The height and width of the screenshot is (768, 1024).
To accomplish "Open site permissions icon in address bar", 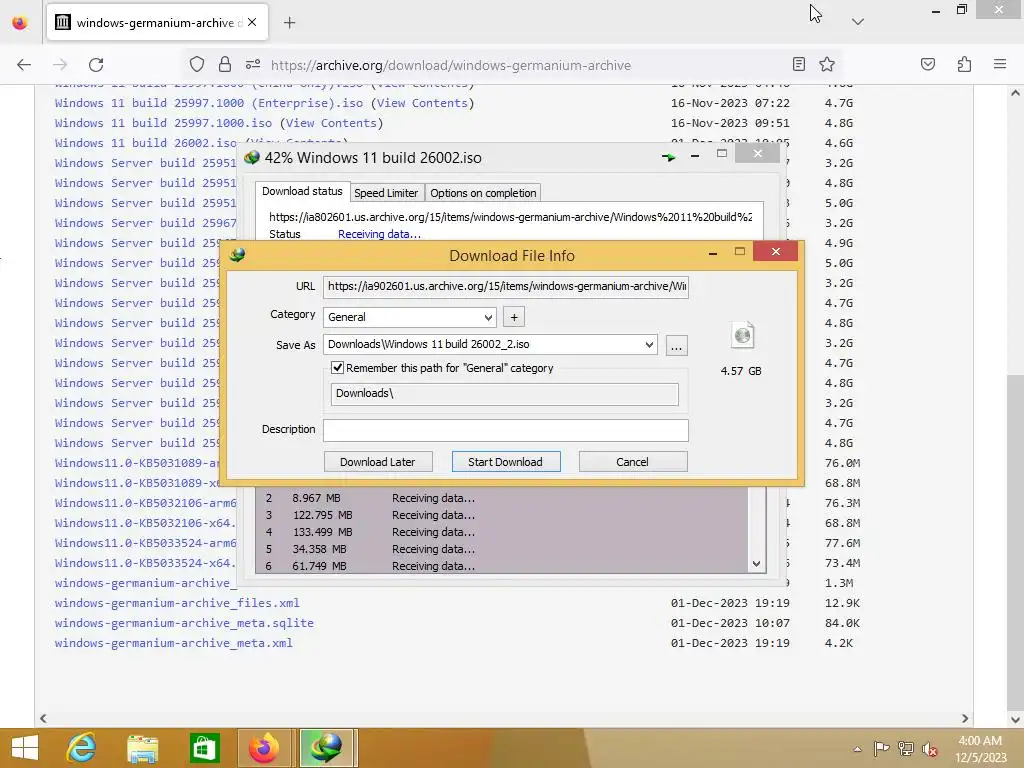I will 253,64.
